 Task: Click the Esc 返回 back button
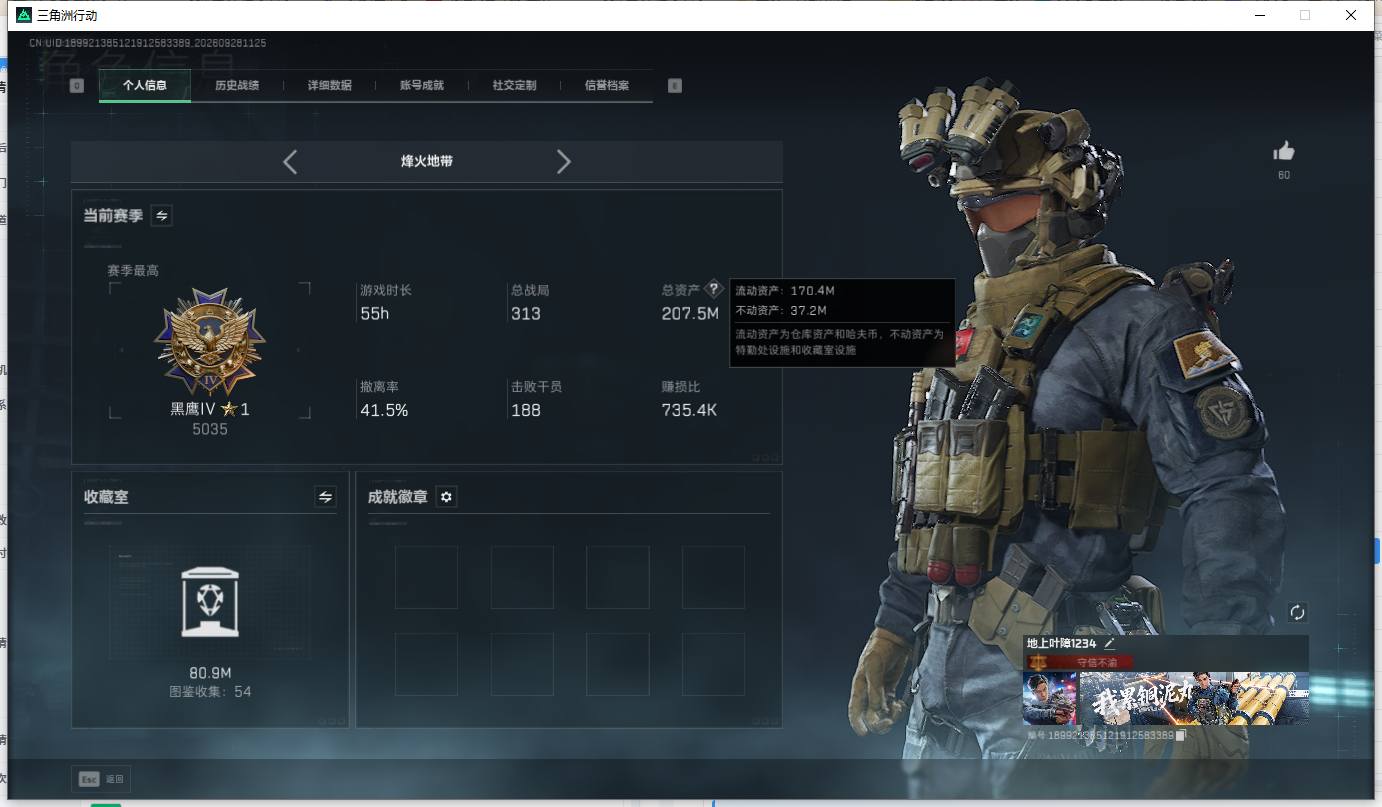point(101,779)
